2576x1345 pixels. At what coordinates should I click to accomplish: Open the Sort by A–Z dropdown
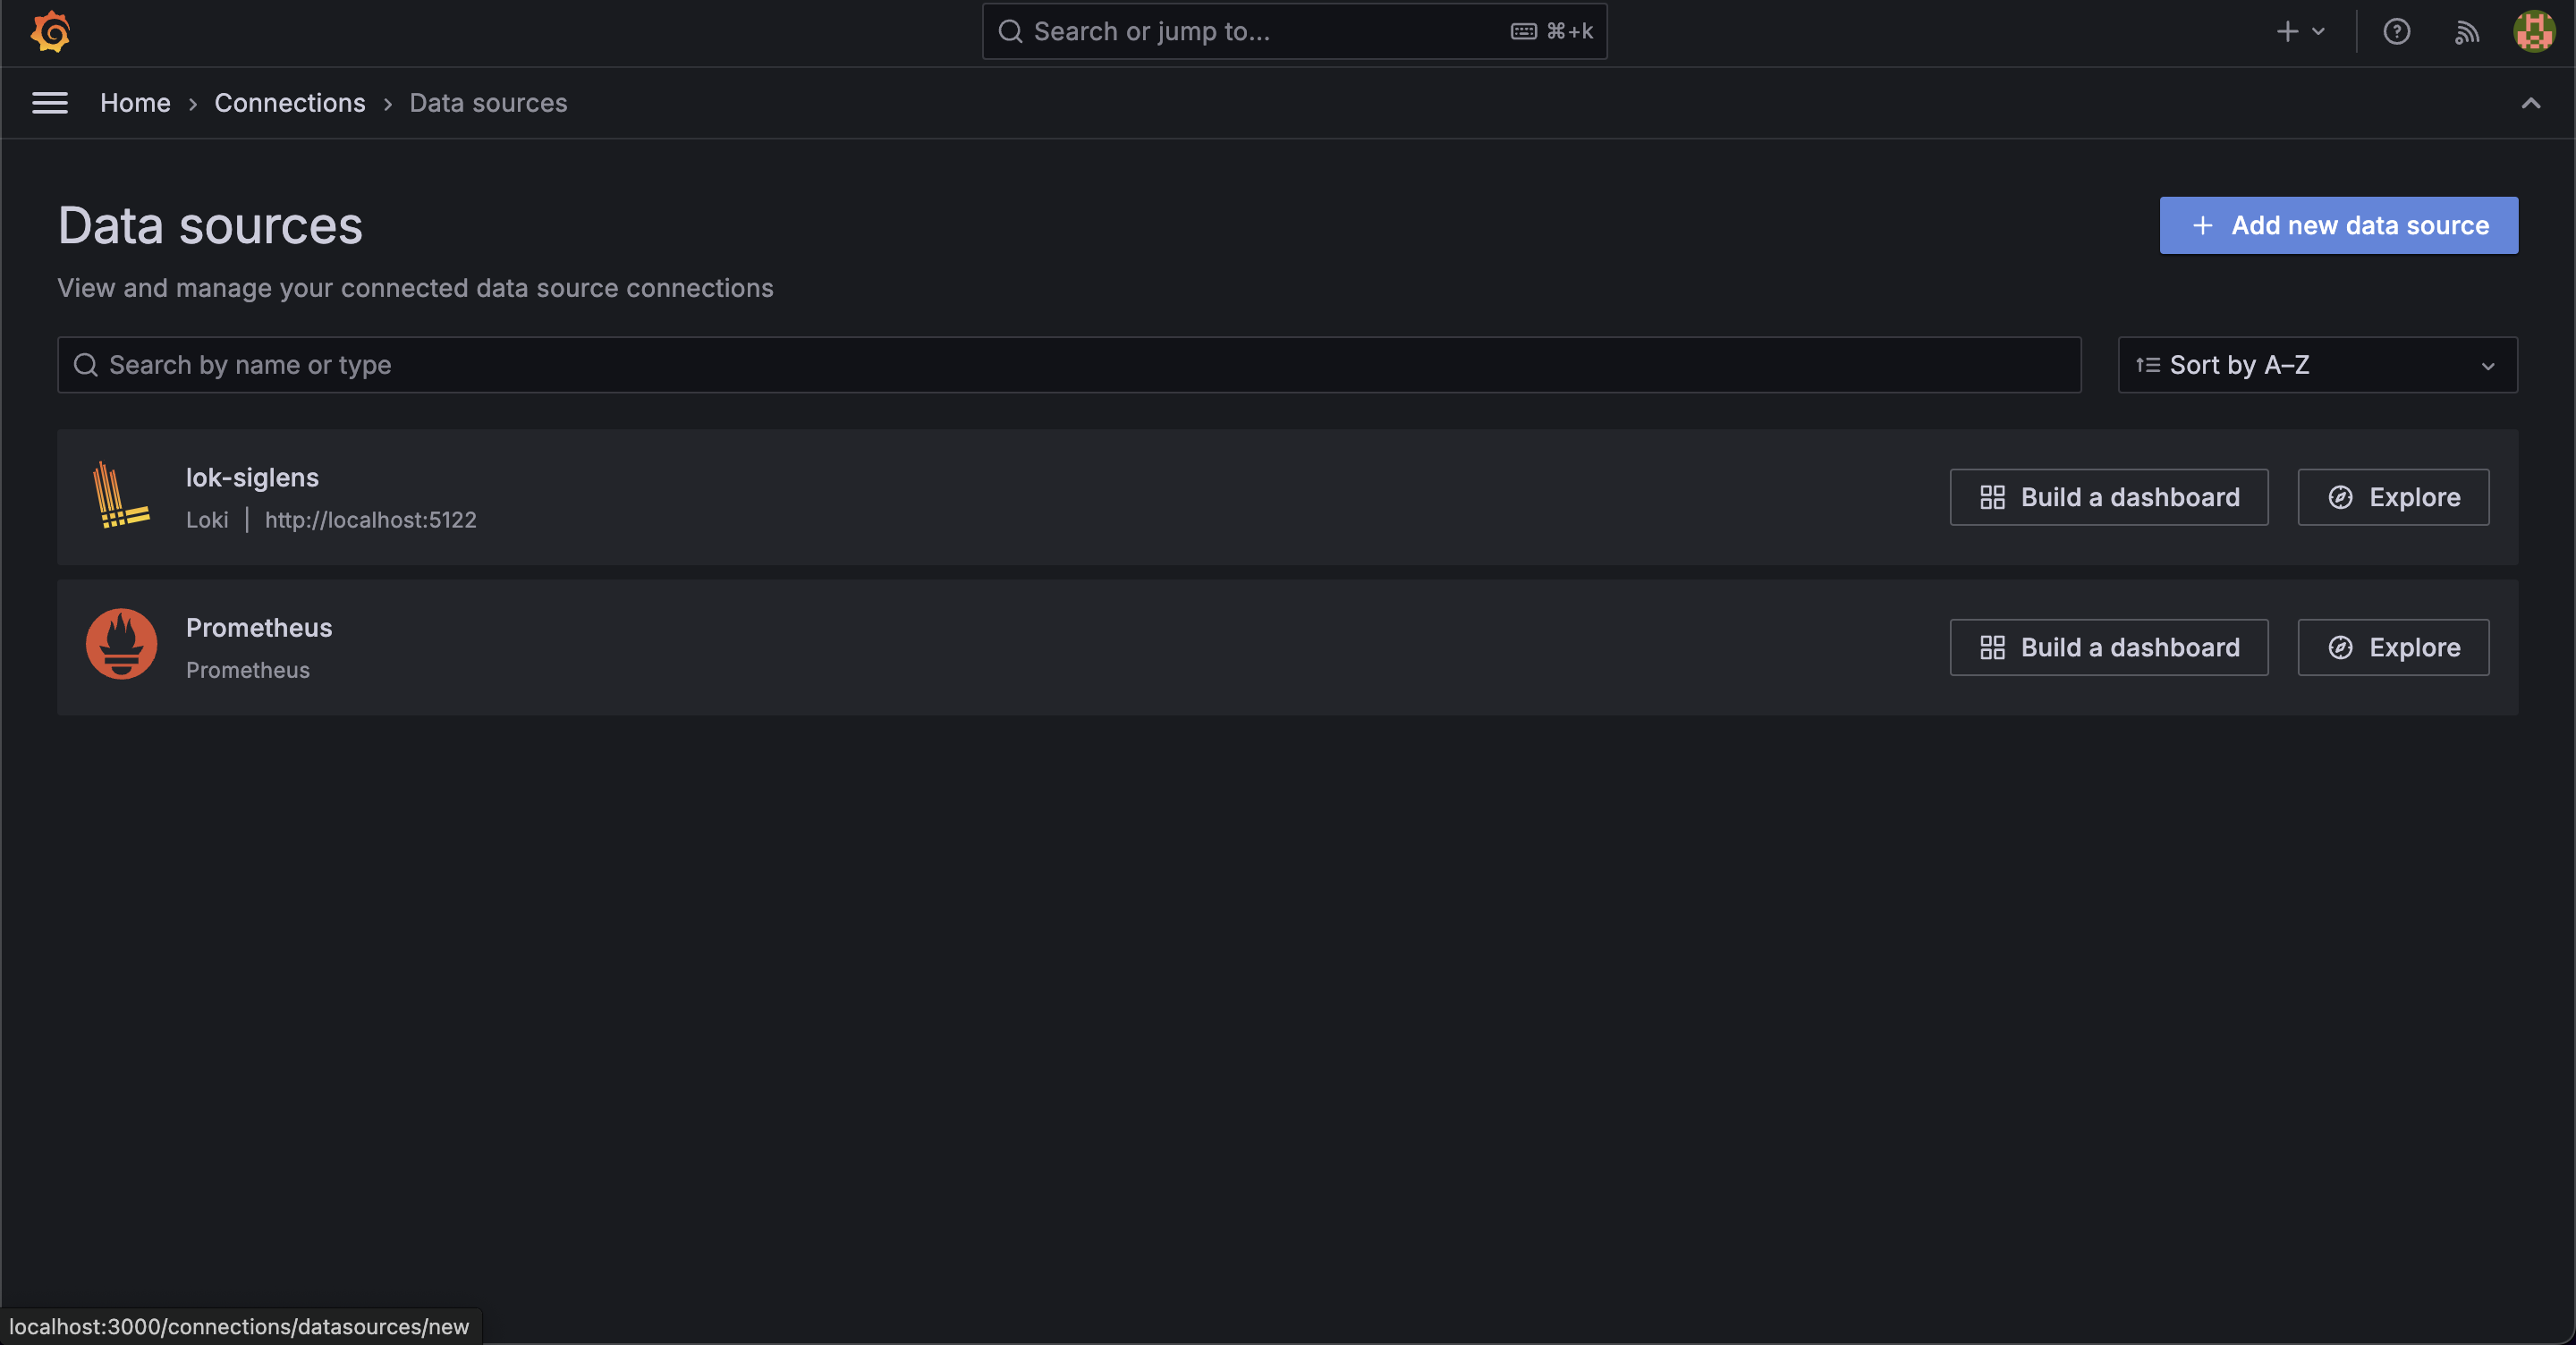(2317, 365)
